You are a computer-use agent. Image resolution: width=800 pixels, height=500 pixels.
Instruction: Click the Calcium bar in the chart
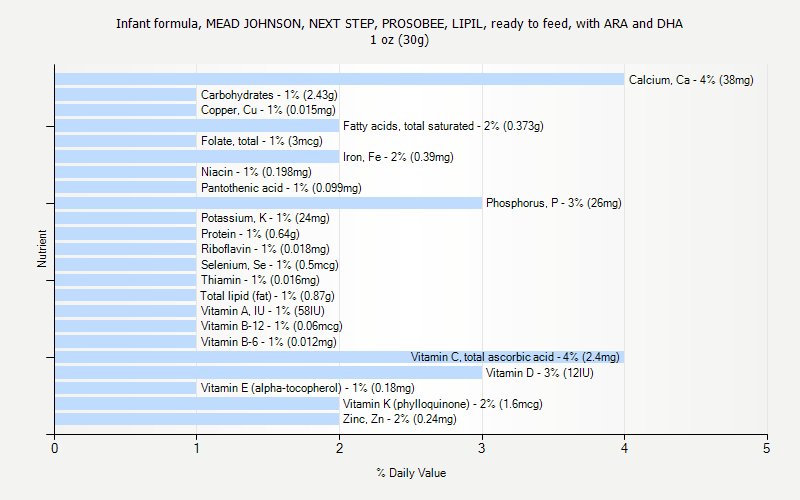pos(339,80)
